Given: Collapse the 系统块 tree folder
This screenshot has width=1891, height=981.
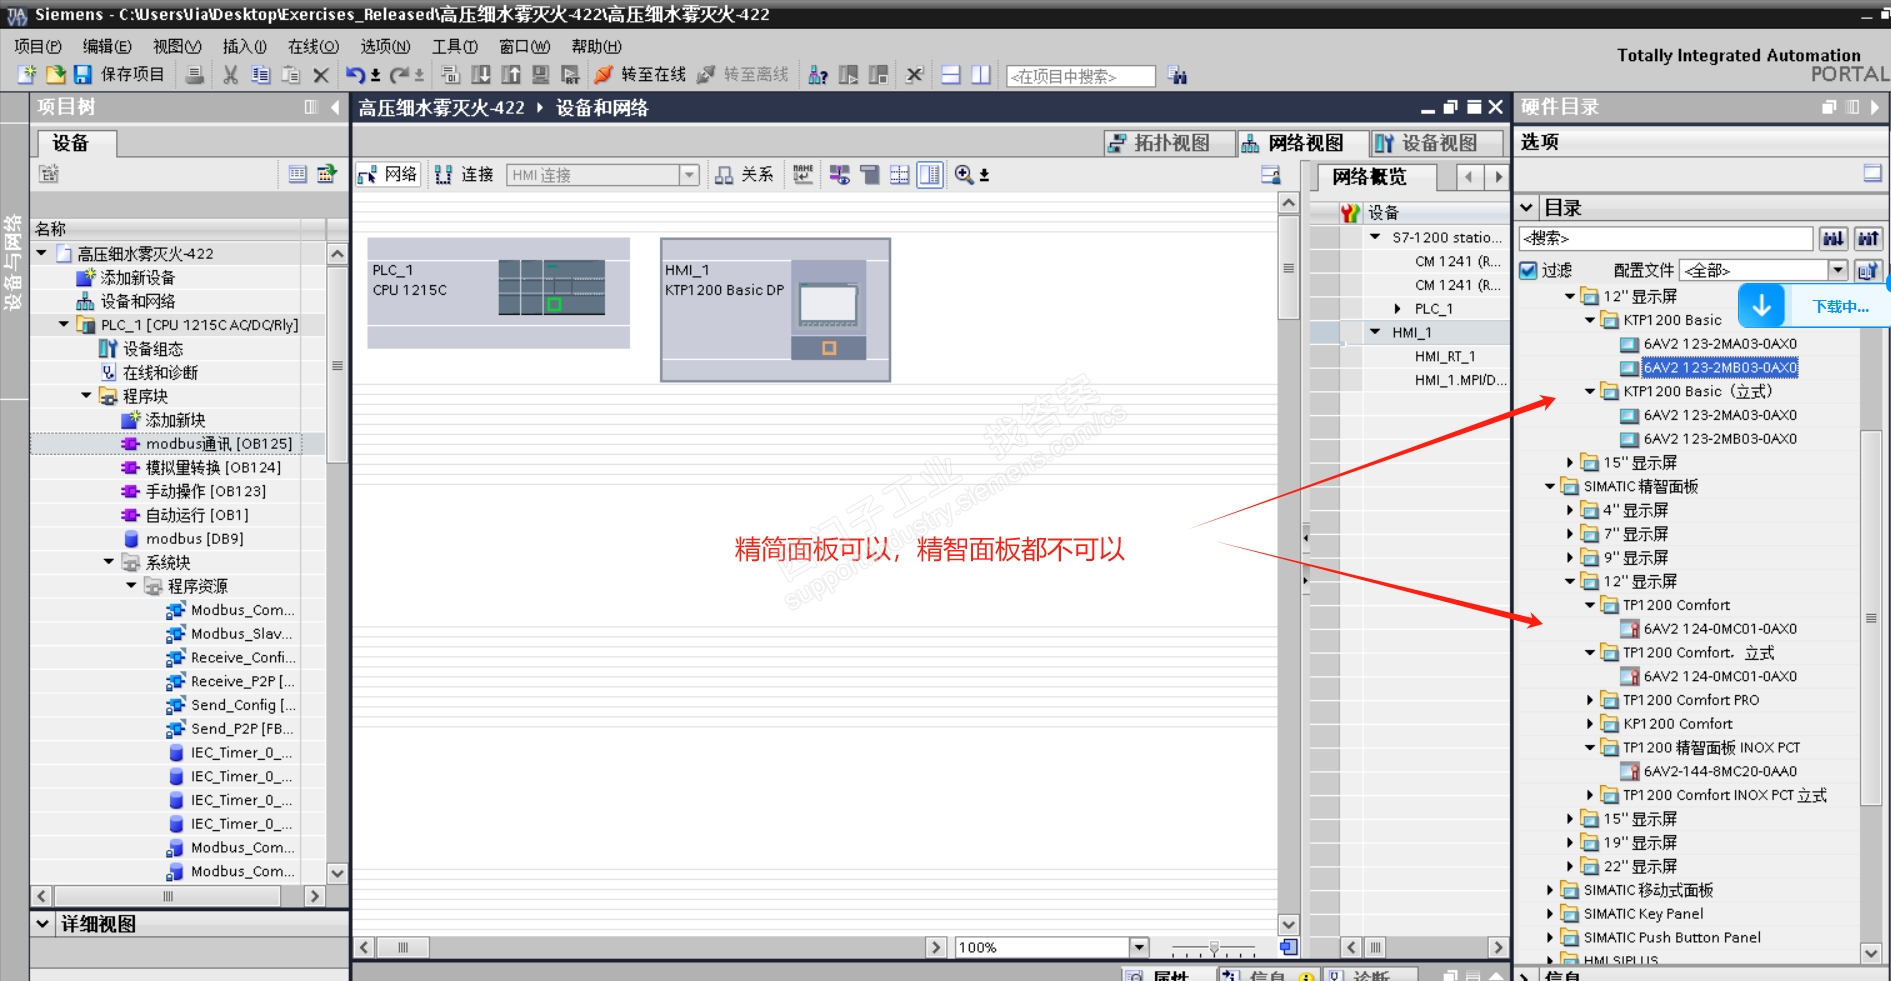Looking at the screenshot, I should (109, 562).
